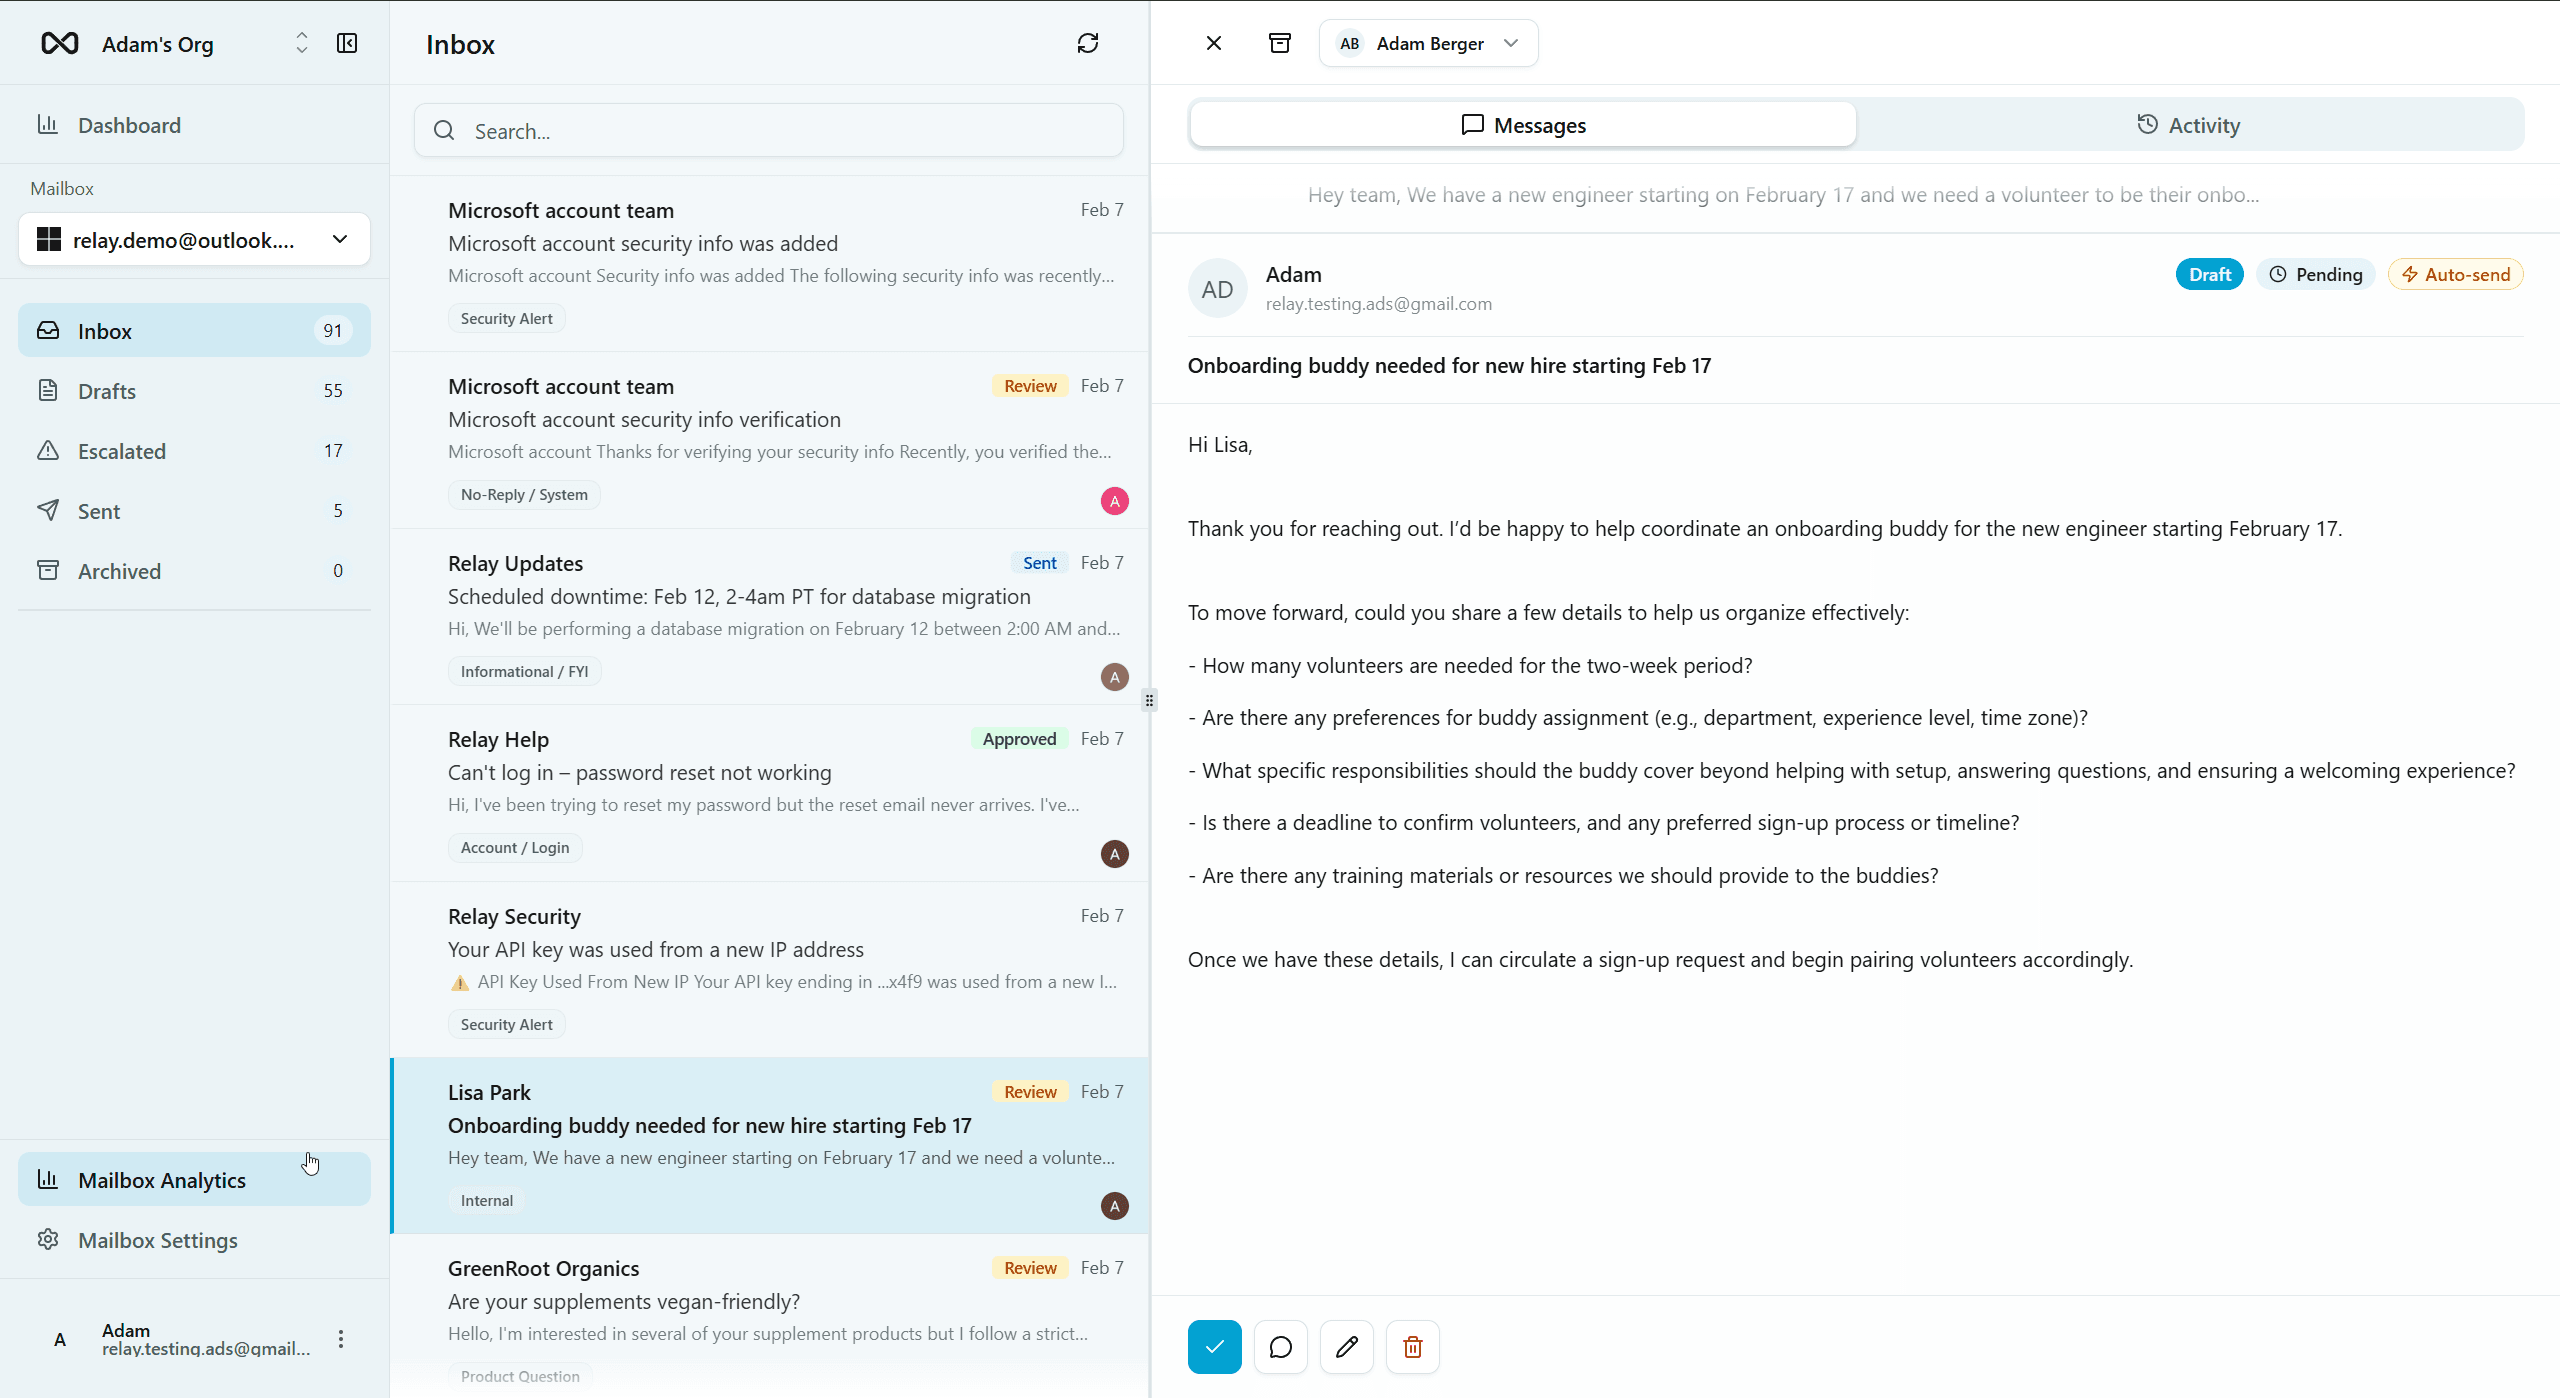This screenshot has width=2560, height=1398.
Task: Open the comment bubble icon for the draft
Action: 1280,1347
